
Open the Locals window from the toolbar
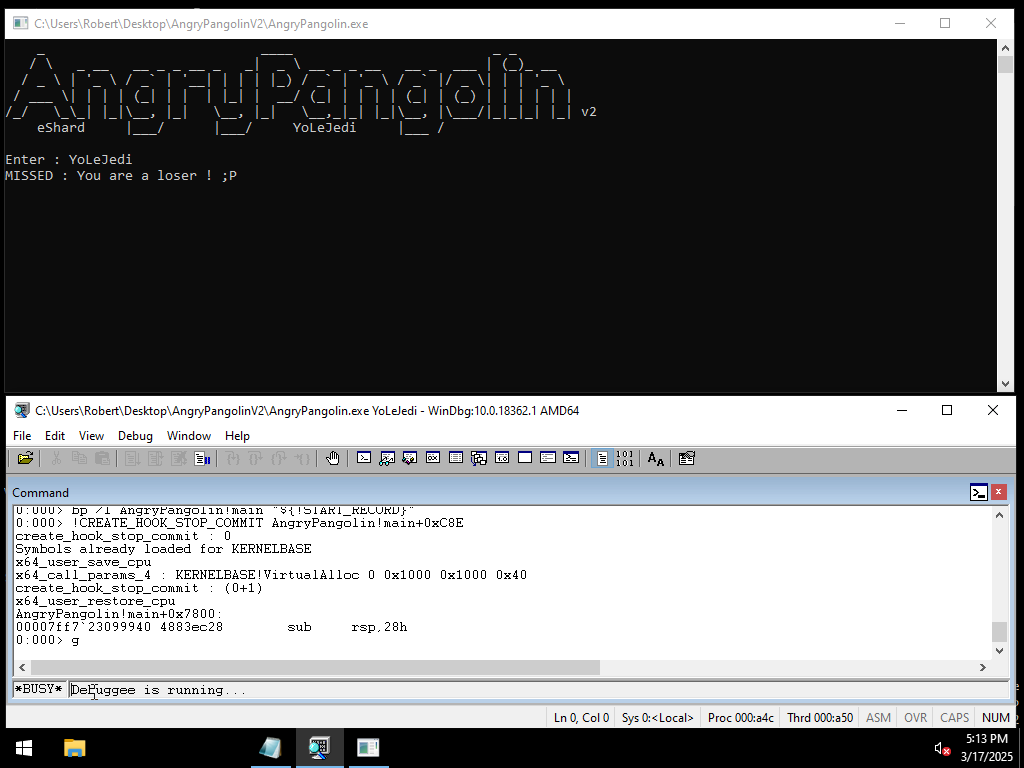pos(410,458)
